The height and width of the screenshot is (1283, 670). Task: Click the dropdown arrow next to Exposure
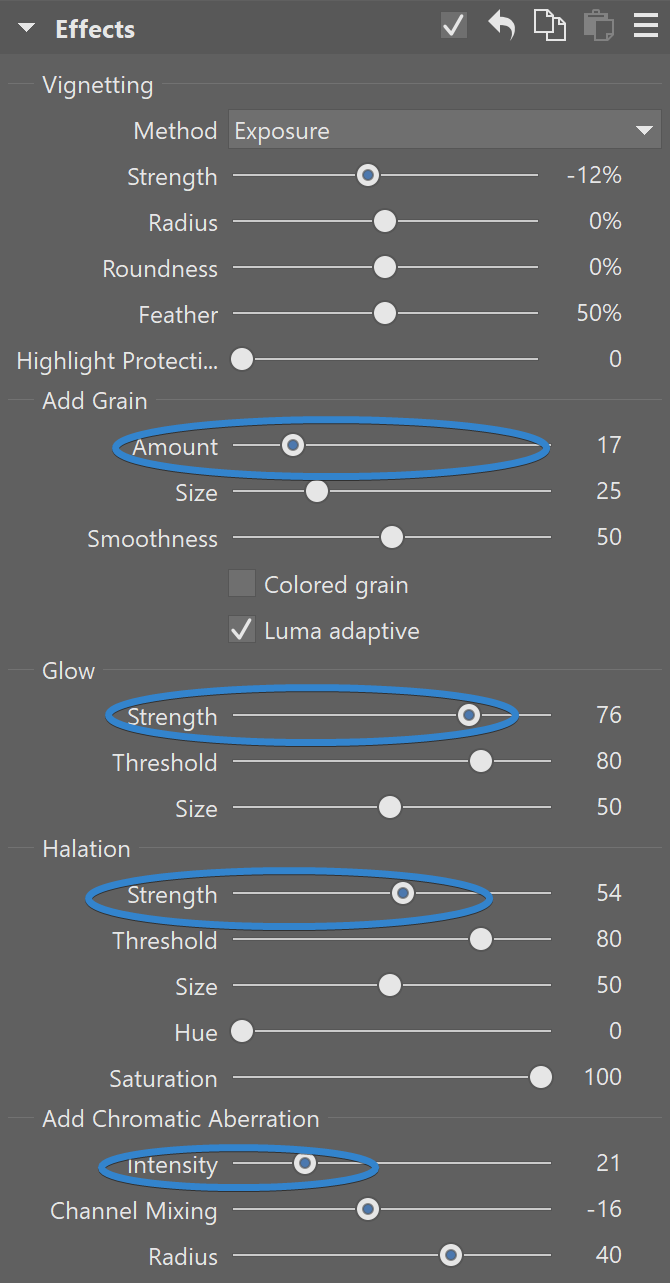(643, 131)
